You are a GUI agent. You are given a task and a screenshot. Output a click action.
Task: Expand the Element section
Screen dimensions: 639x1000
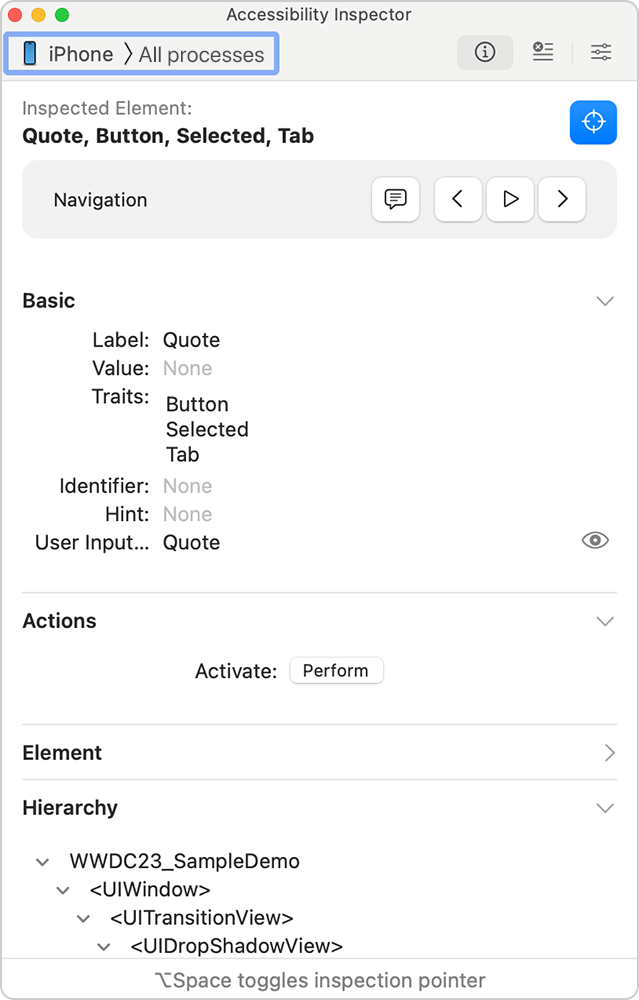[609, 753]
